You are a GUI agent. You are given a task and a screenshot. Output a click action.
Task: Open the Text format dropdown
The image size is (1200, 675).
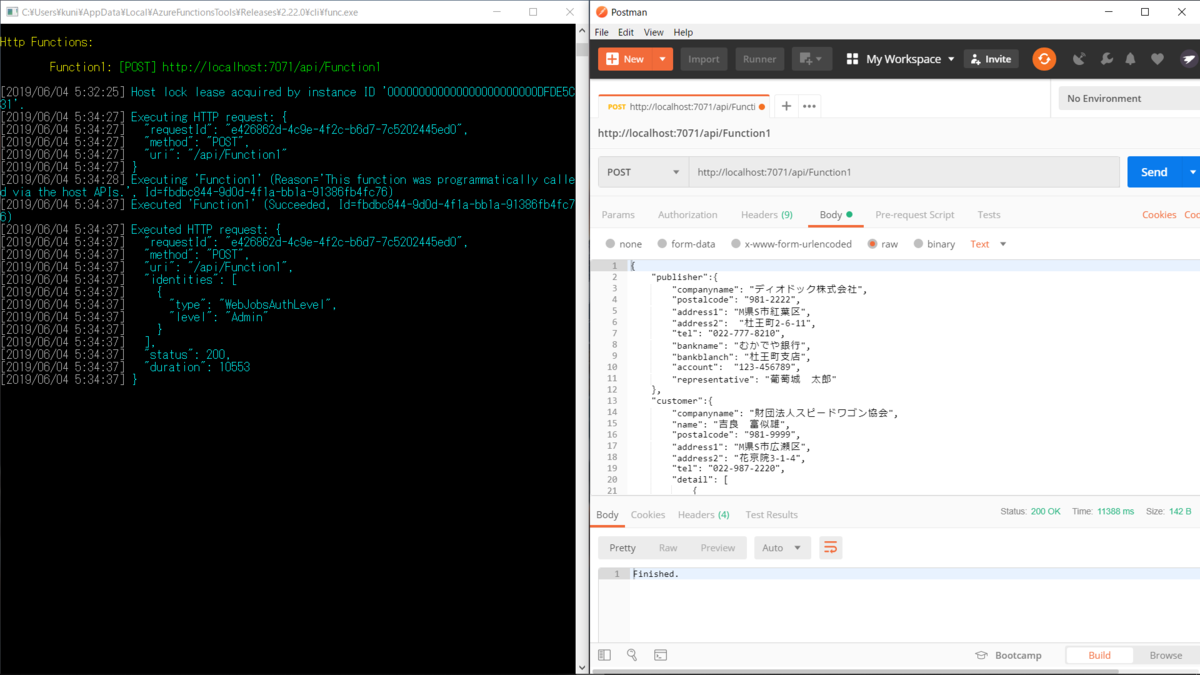point(988,244)
